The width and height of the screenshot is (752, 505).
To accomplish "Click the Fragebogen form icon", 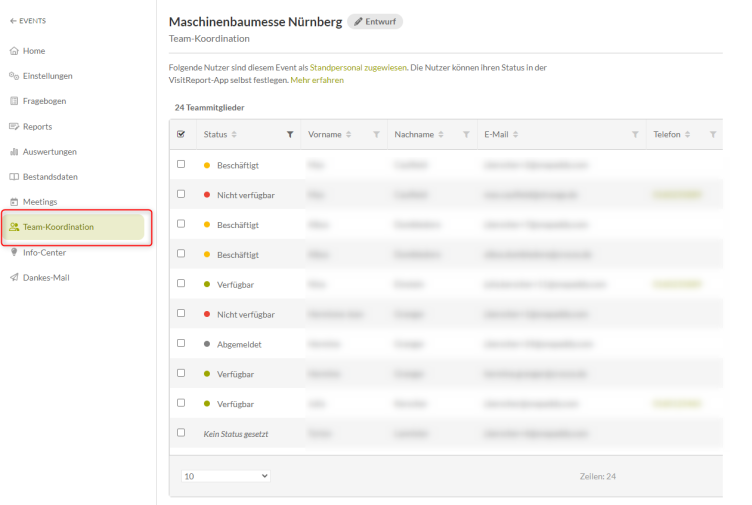I will click(x=14, y=101).
